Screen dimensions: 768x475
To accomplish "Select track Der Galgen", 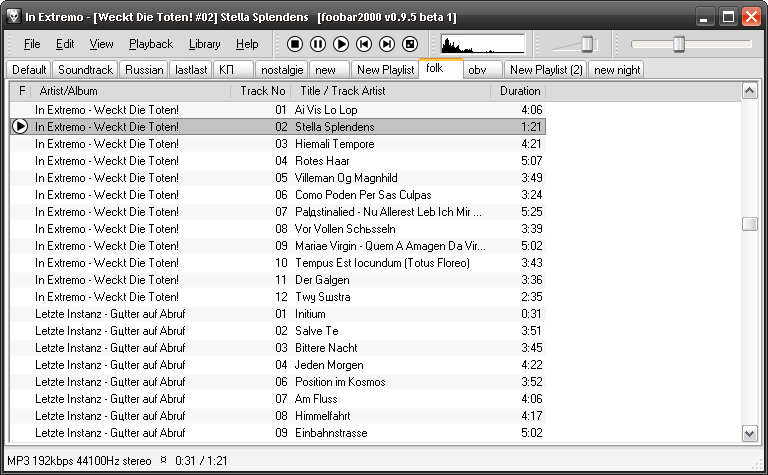I will (278, 280).
